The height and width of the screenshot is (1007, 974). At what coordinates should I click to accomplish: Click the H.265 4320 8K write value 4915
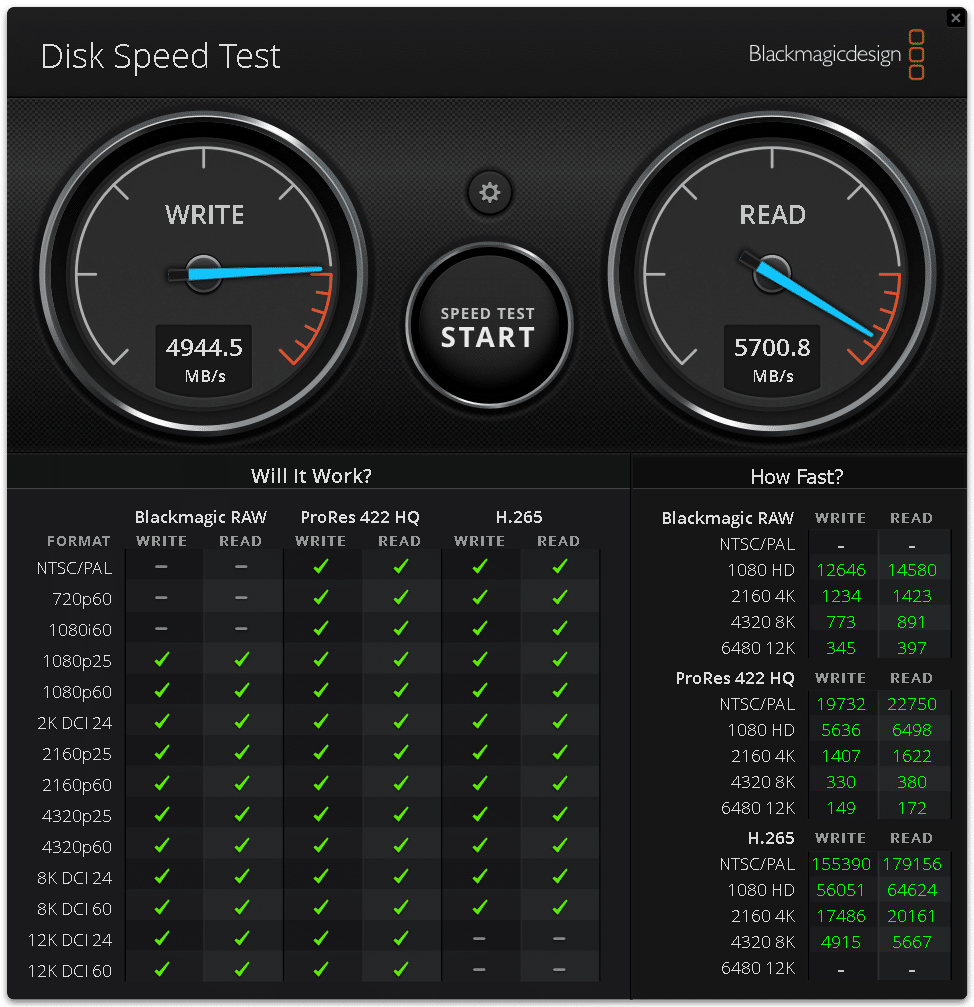841,942
